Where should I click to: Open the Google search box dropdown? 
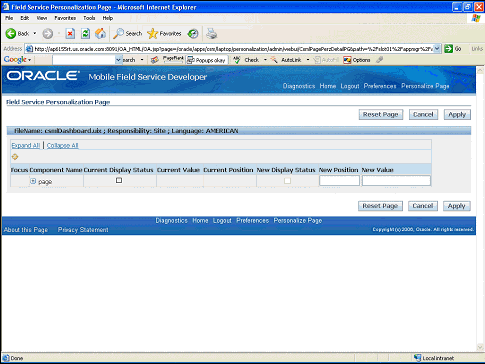tap(119, 60)
